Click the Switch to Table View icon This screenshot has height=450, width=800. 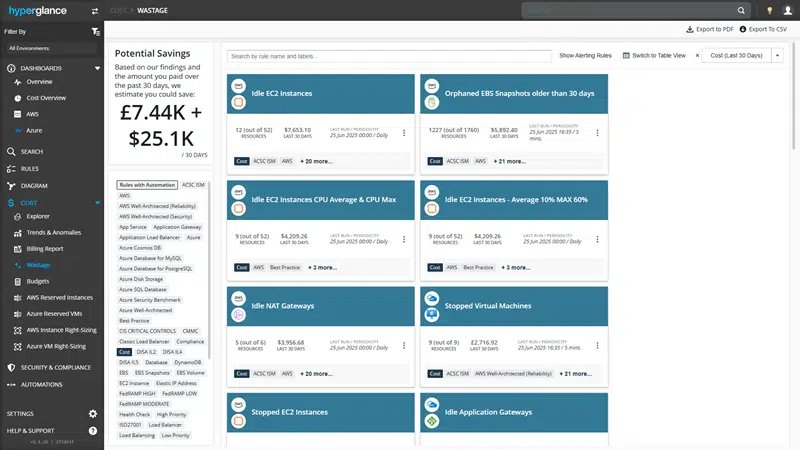[x=626, y=56]
